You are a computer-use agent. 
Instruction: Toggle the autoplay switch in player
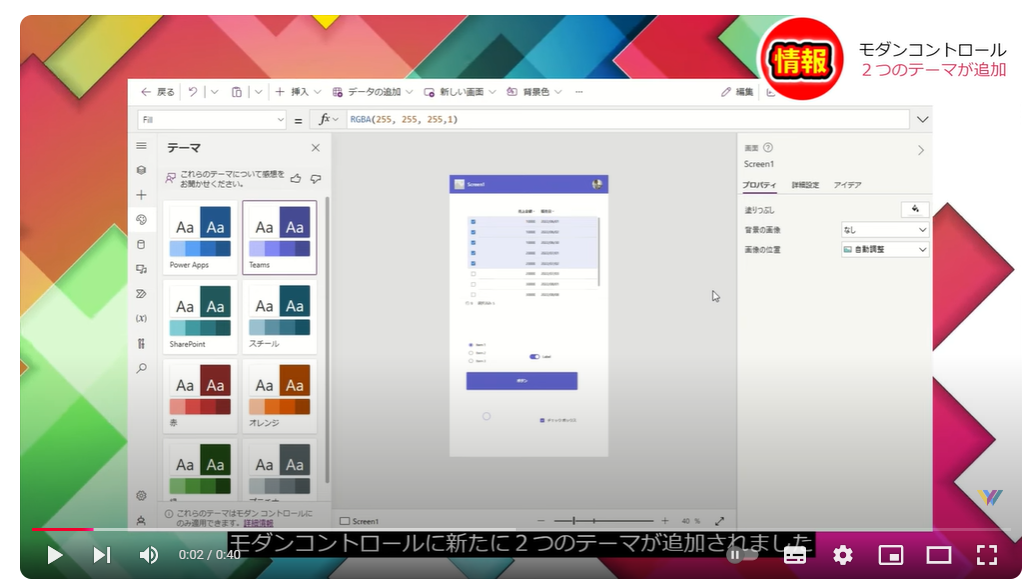point(740,555)
